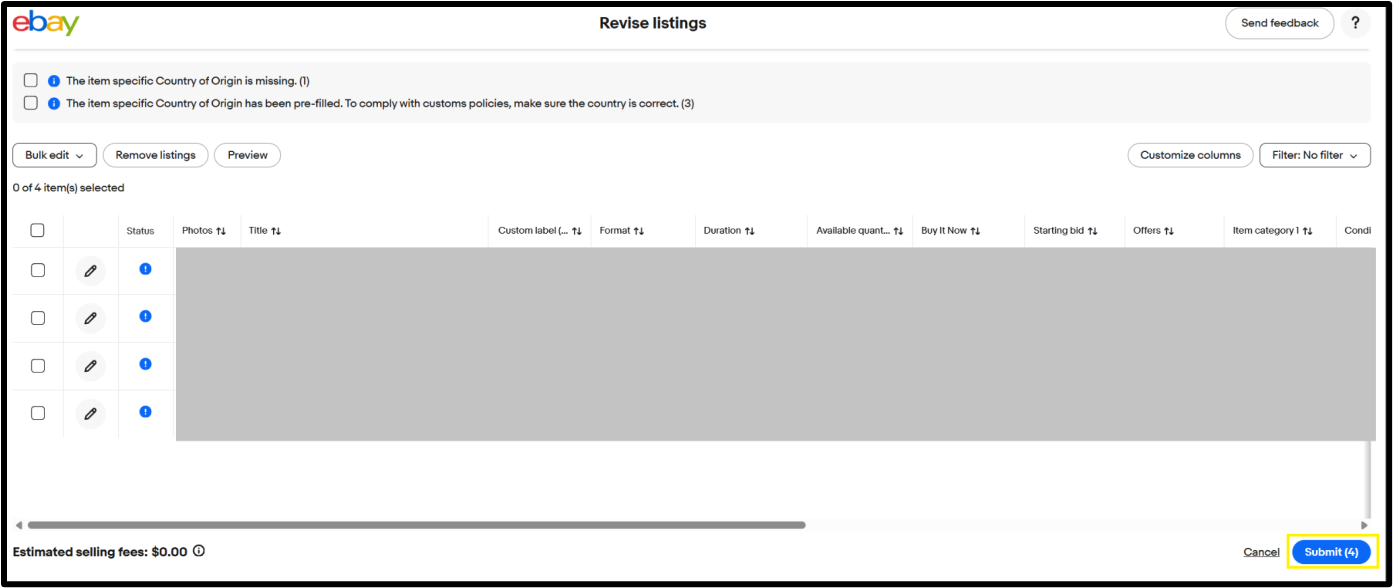
Task: Click the pencil edit icon in first row
Action: [90, 271]
